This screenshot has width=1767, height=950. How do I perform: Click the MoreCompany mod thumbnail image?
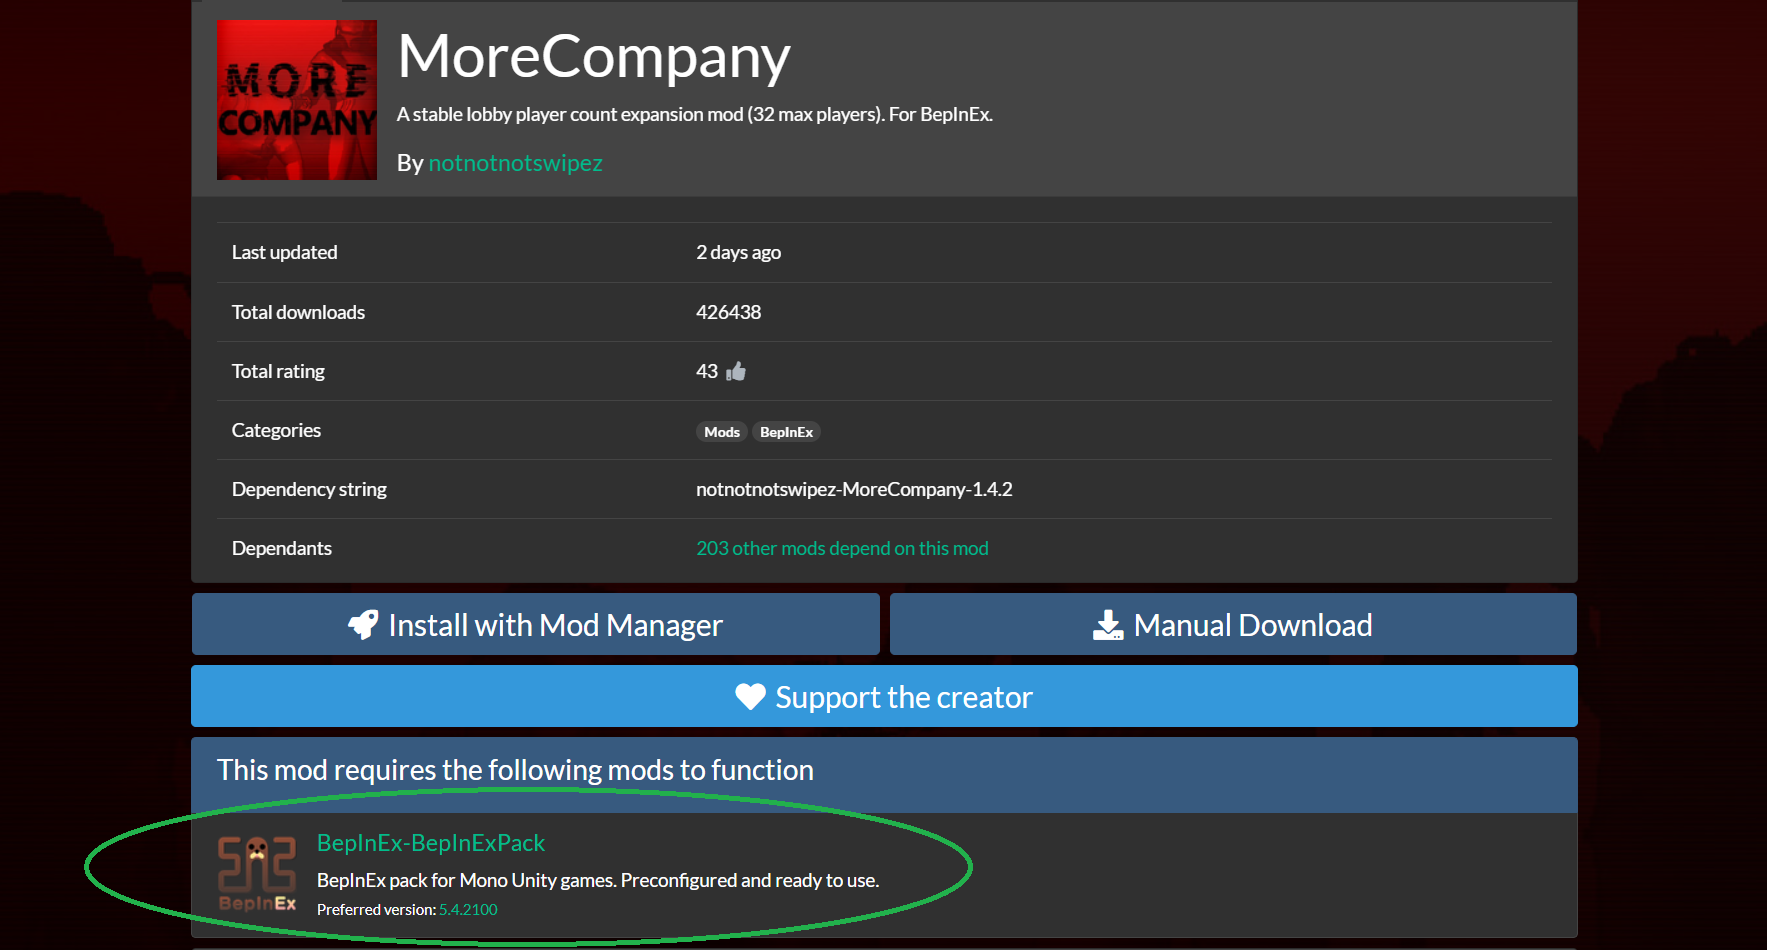point(297,100)
